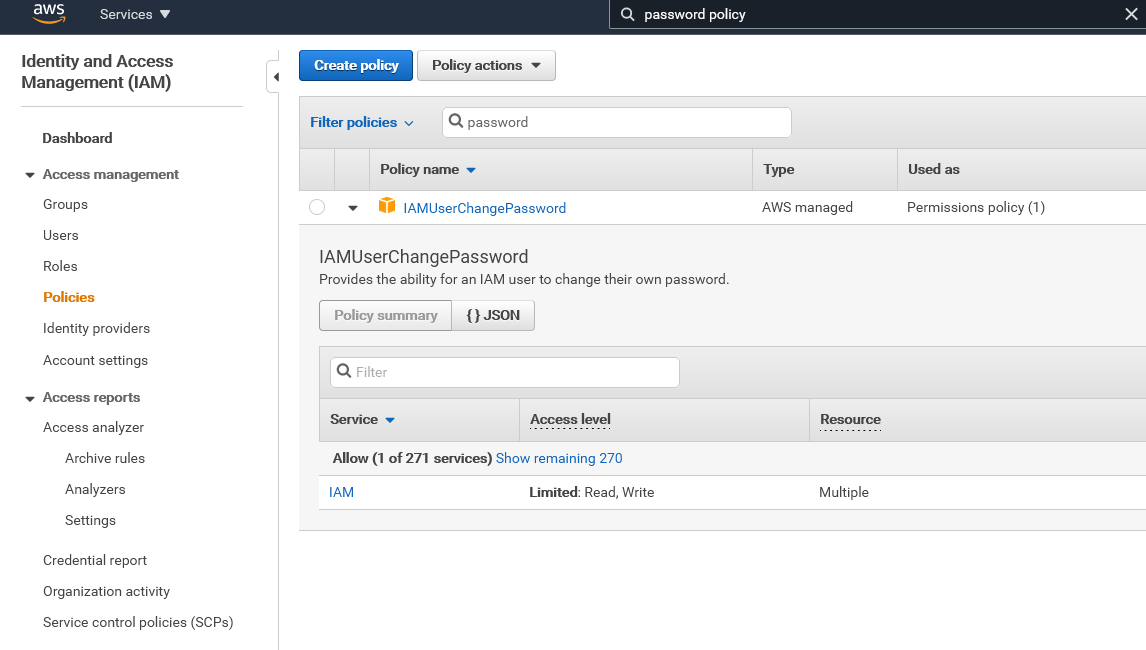Open Roles in the sidebar
Image resolution: width=1146 pixels, height=650 pixels.
pos(60,266)
